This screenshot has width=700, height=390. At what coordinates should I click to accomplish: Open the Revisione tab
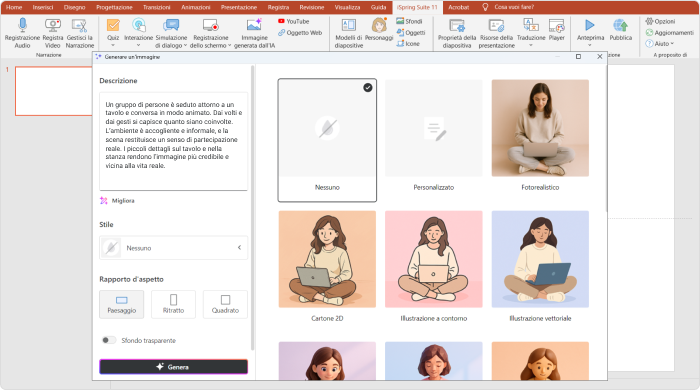312,7
